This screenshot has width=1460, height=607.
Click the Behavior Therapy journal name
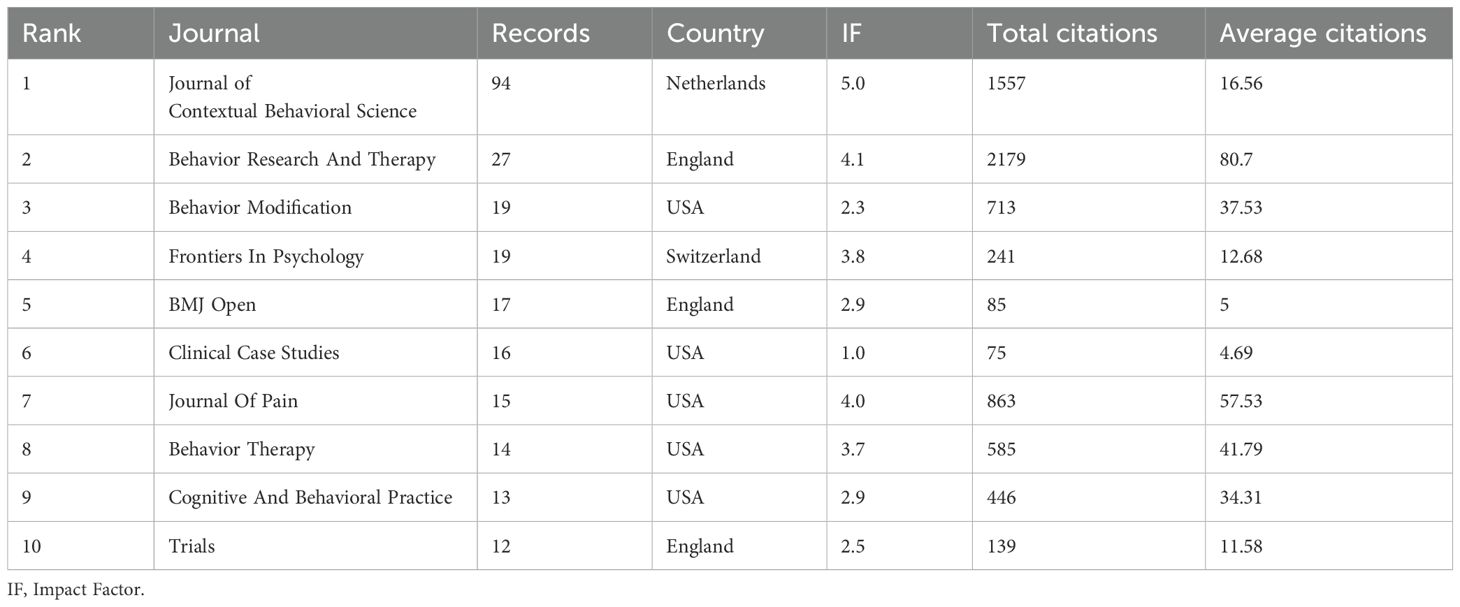point(241,449)
